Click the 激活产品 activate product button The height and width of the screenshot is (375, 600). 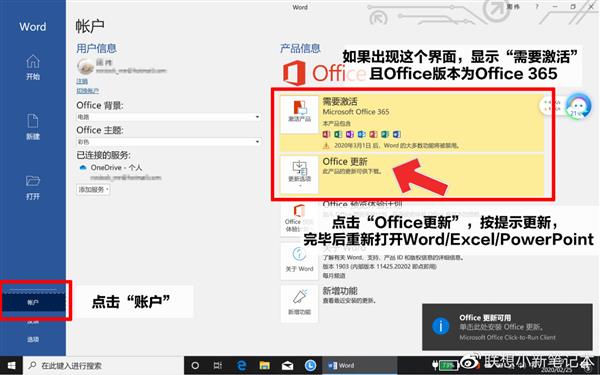pyautogui.click(x=299, y=114)
